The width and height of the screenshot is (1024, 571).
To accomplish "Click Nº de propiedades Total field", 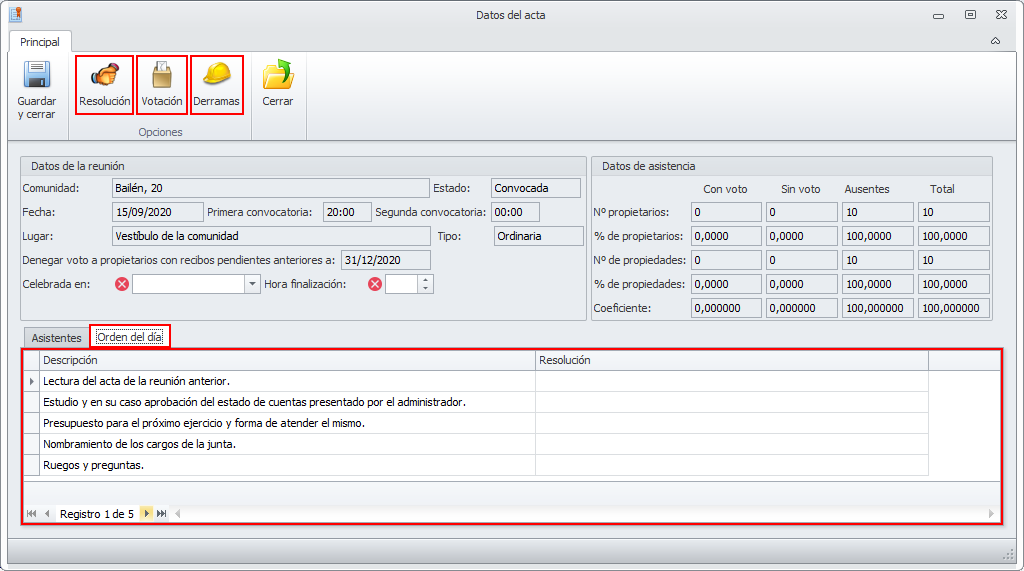I will tap(954, 260).
